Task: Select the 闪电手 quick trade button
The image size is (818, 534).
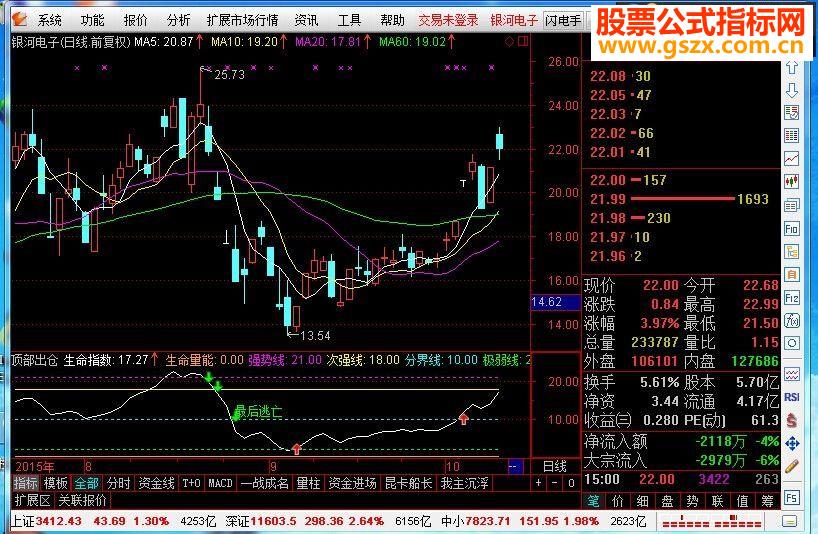Action: click(x=563, y=20)
